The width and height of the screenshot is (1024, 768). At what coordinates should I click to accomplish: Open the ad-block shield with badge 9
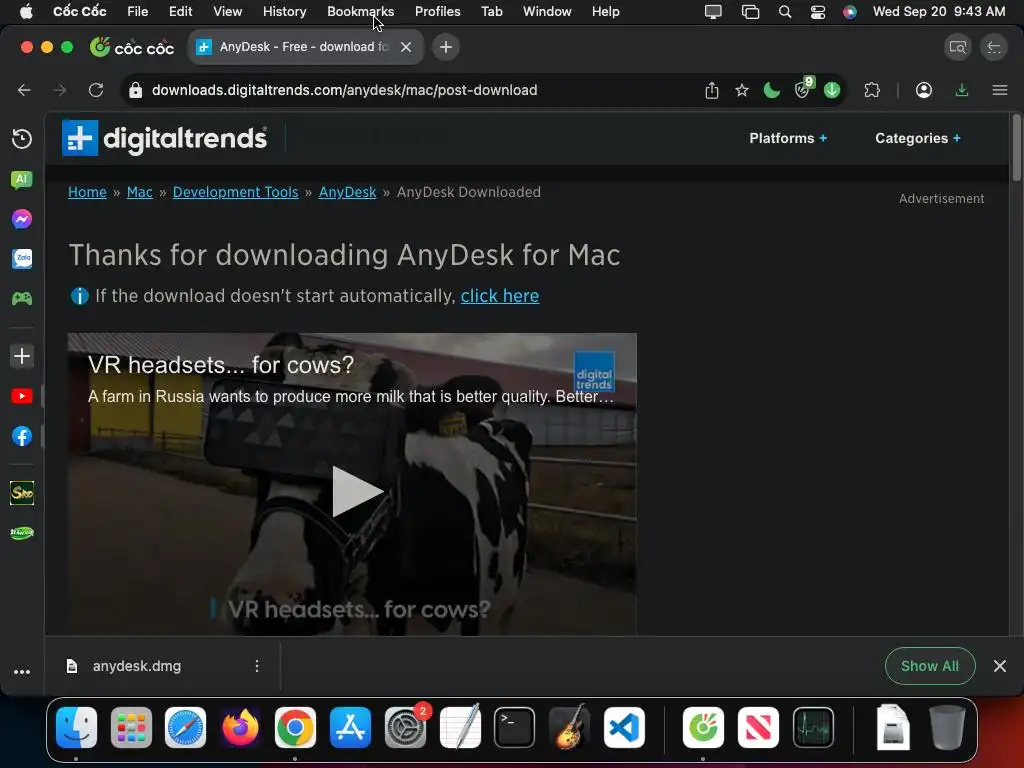[x=803, y=88]
